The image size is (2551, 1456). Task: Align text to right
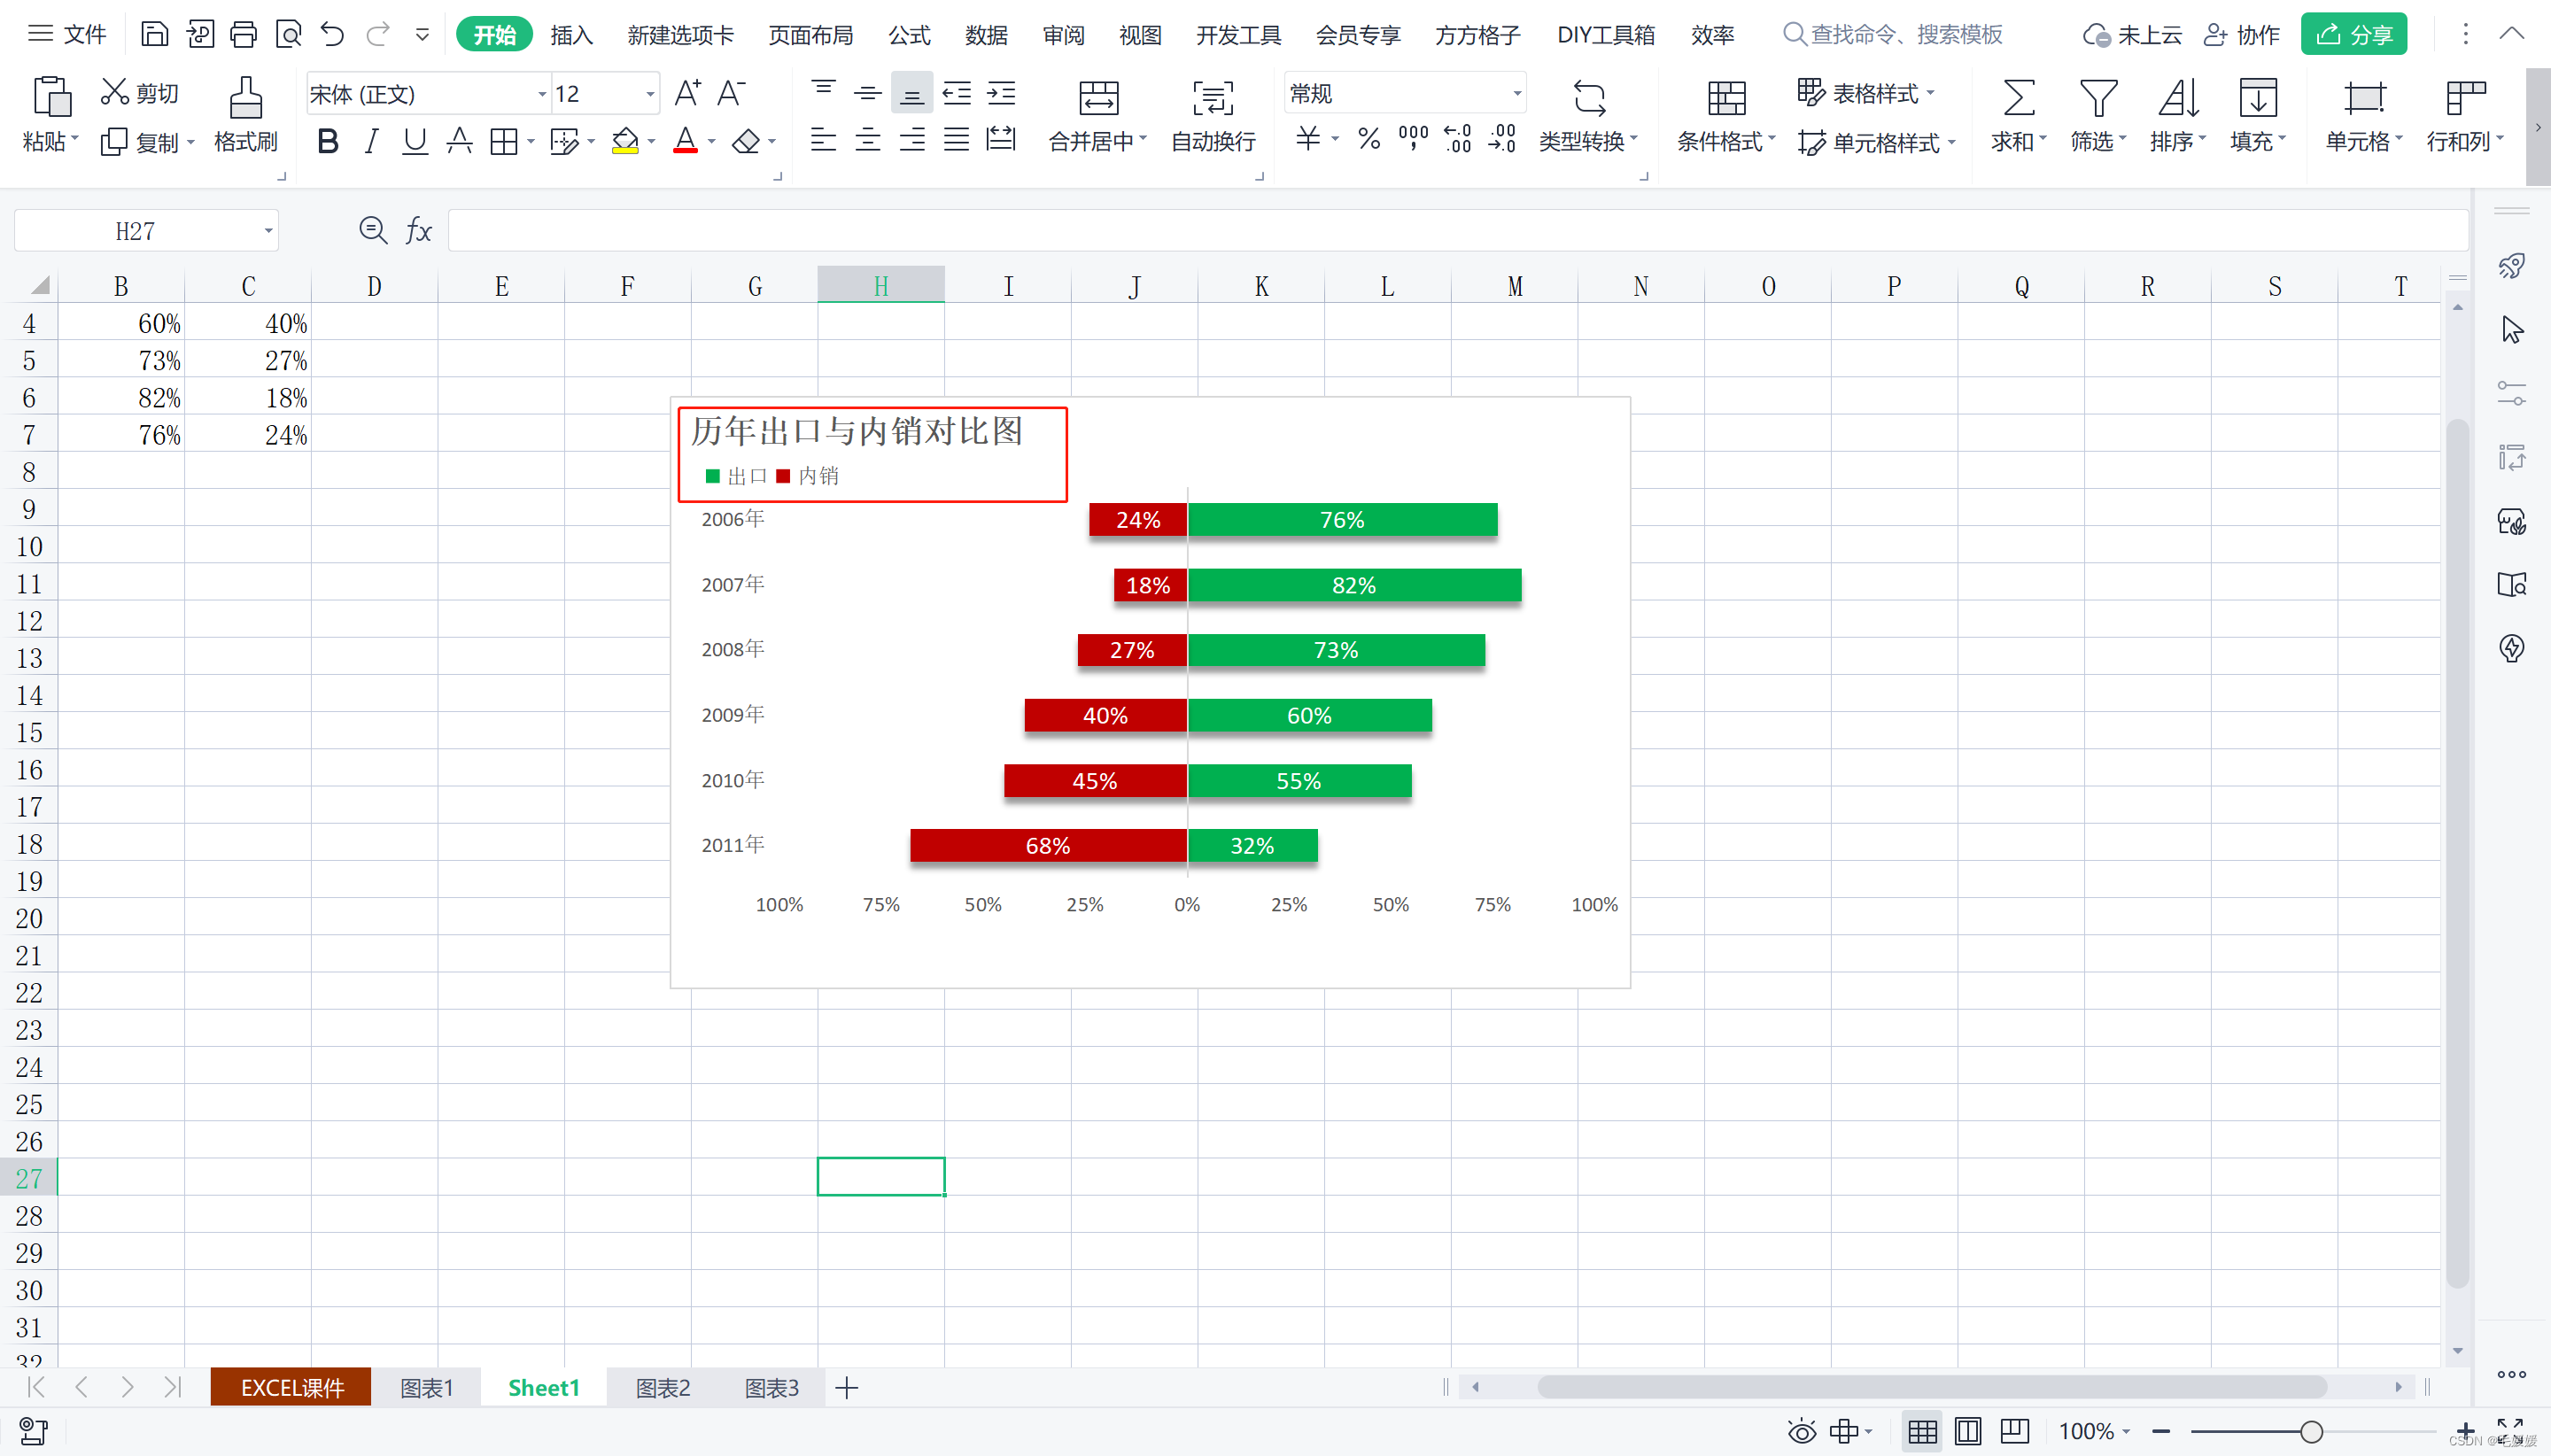912,140
